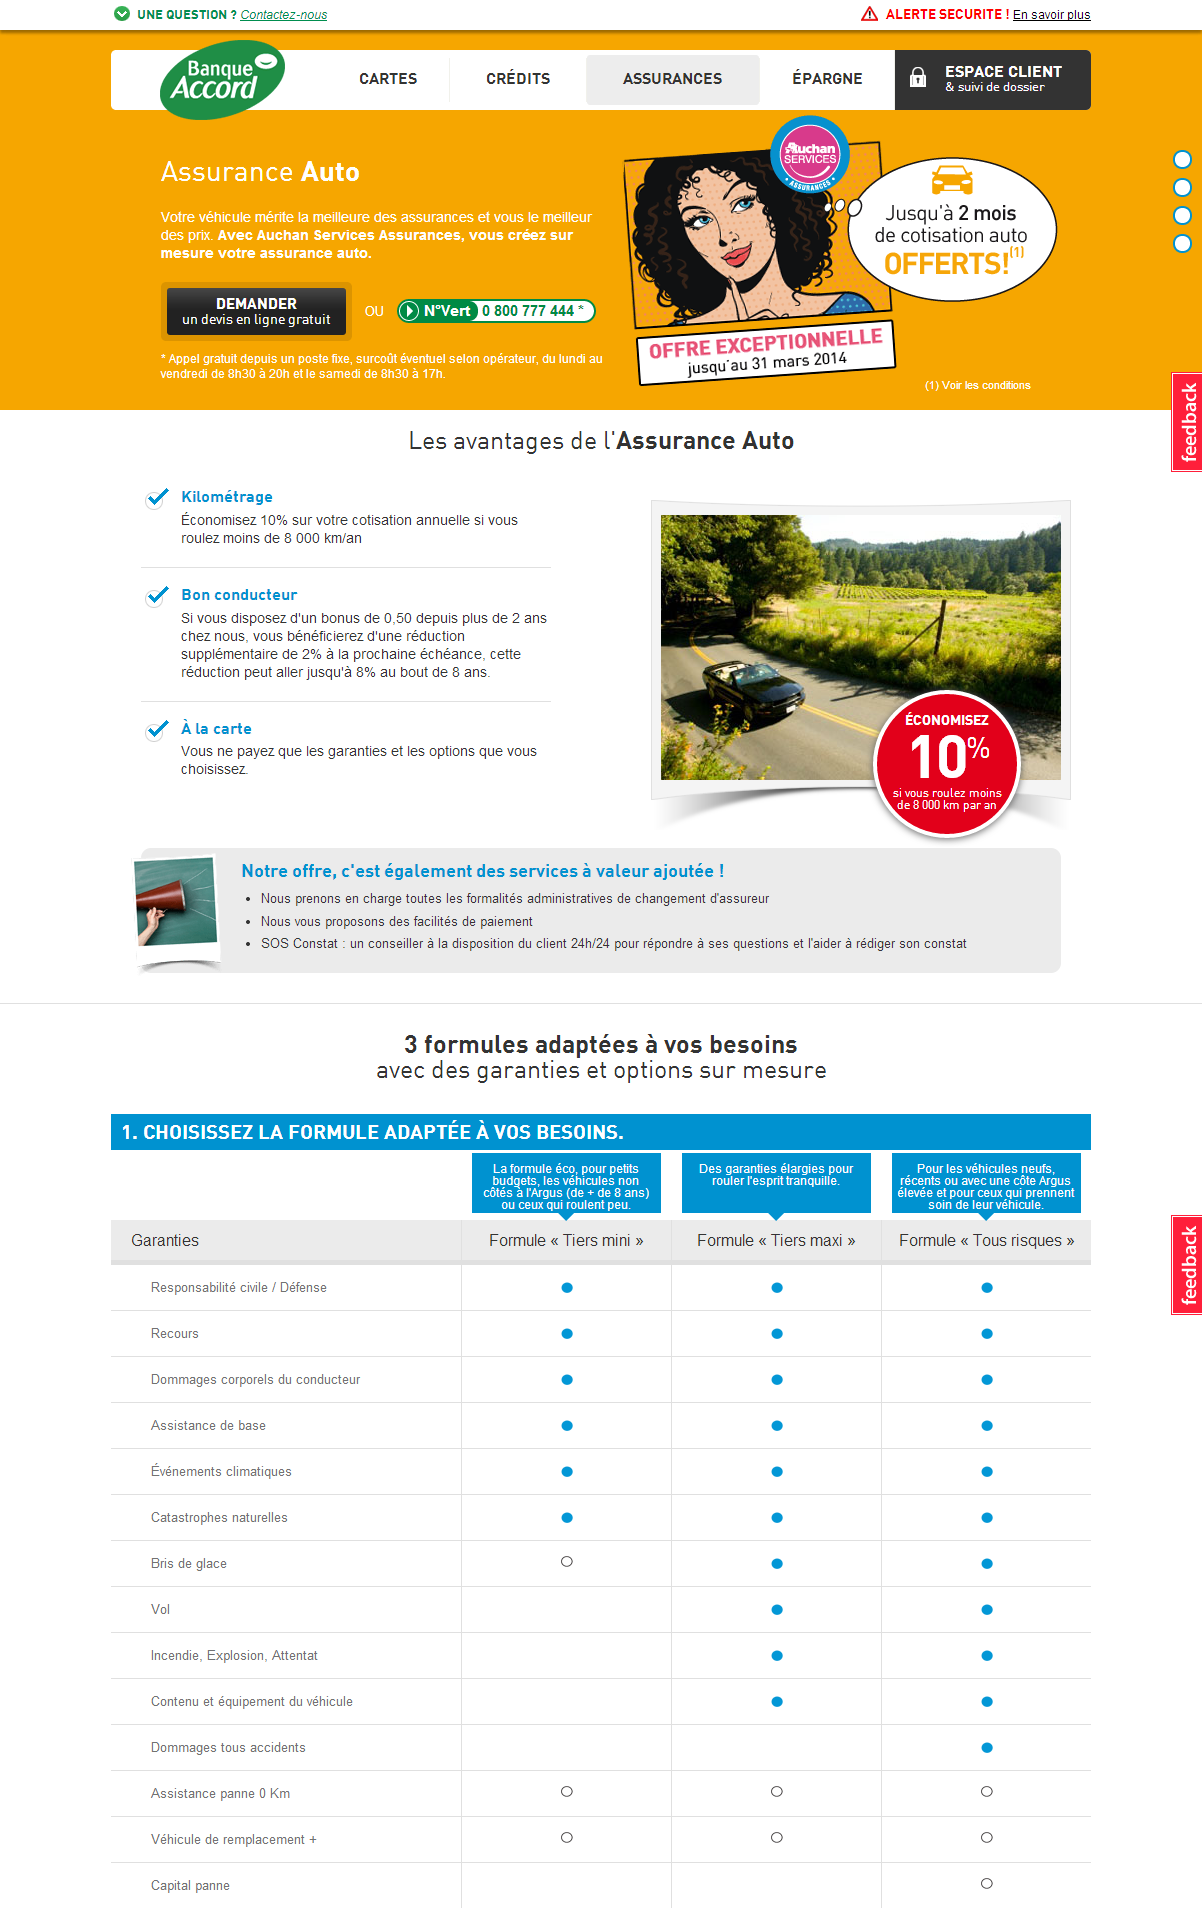Screen dimensions: 1202x1926
Task: Click the Dommages tous accidents row label
Action: pos(228,1748)
